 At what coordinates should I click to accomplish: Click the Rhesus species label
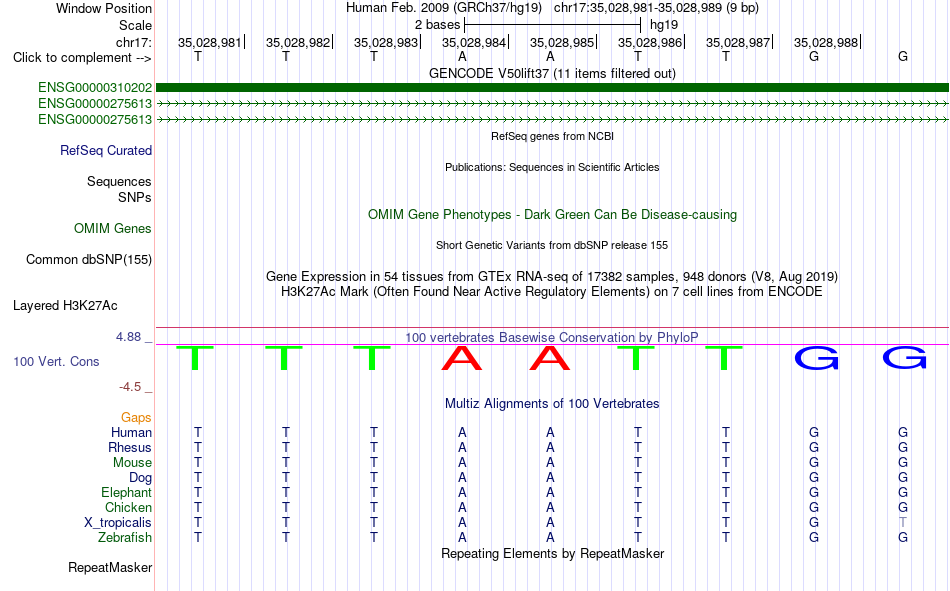pyautogui.click(x=130, y=448)
